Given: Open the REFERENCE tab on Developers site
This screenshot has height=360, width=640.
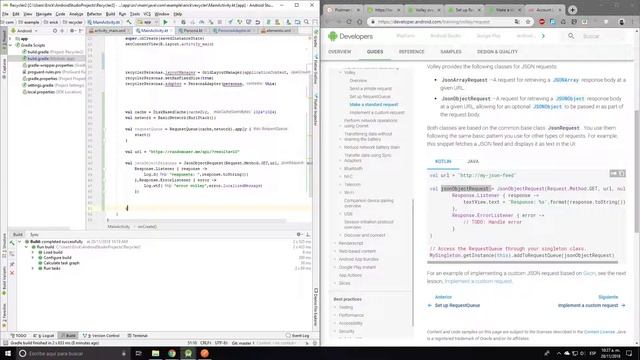Looking at the screenshot, I should tap(411, 52).
